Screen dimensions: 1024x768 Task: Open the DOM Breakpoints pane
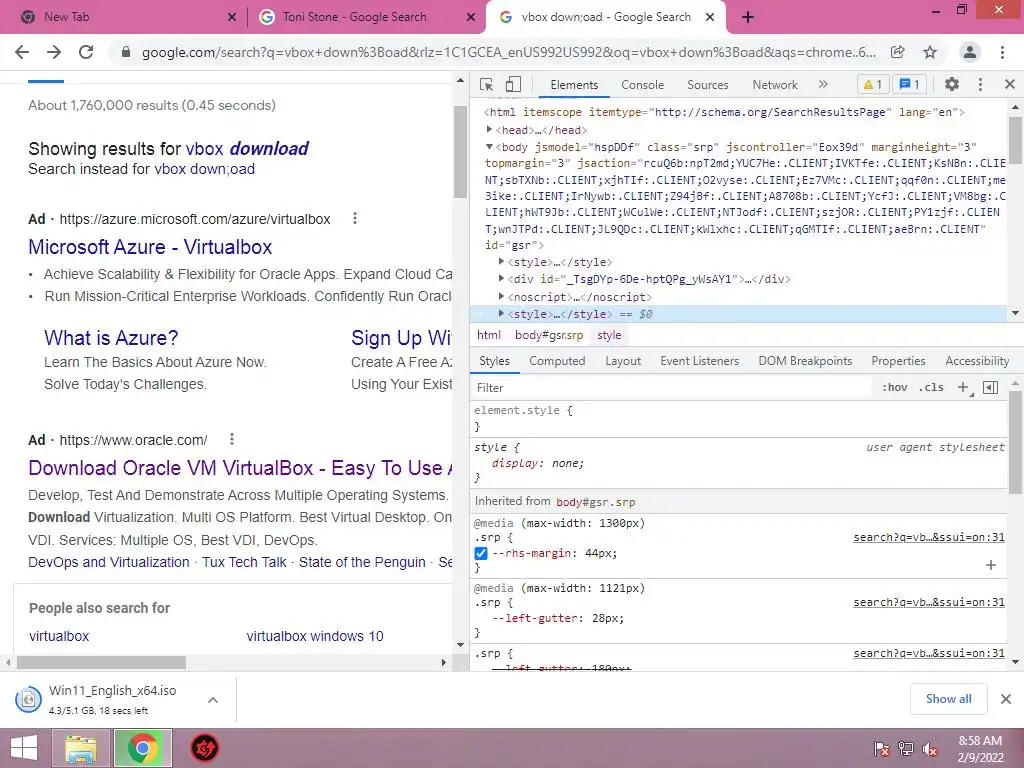click(x=805, y=360)
